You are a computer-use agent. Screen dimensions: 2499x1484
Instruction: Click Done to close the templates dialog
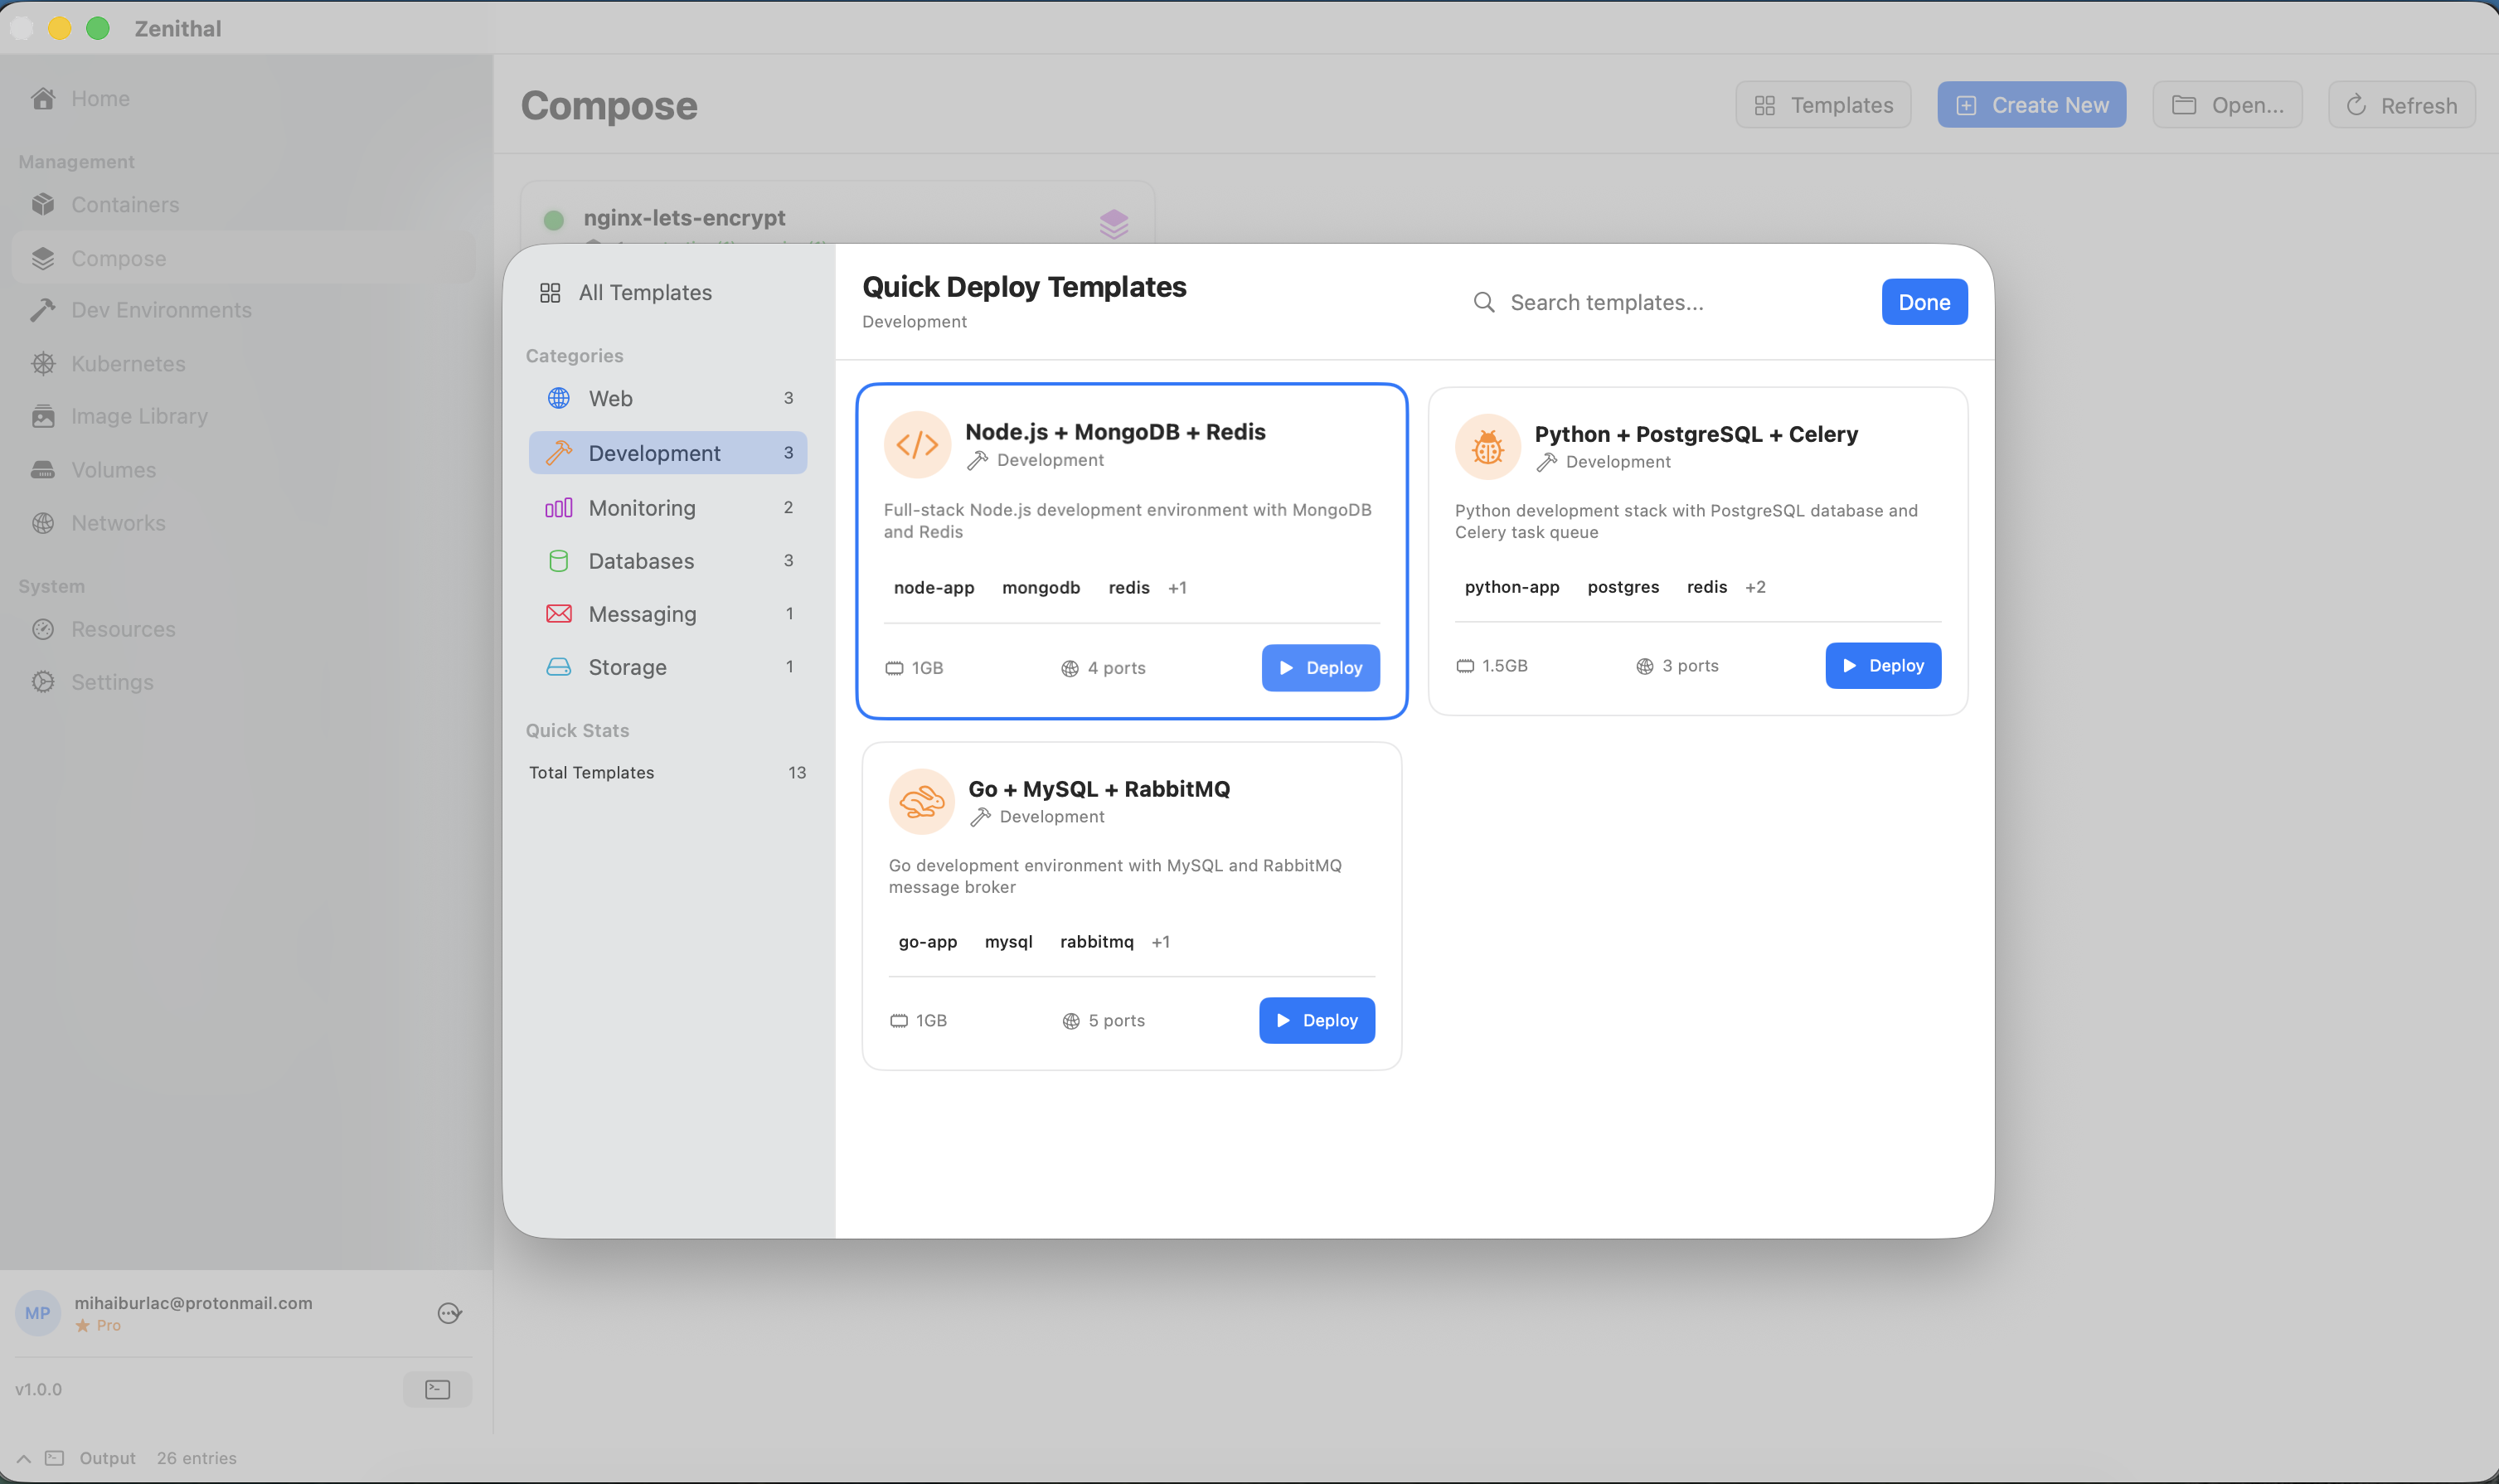tap(1922, 301)
